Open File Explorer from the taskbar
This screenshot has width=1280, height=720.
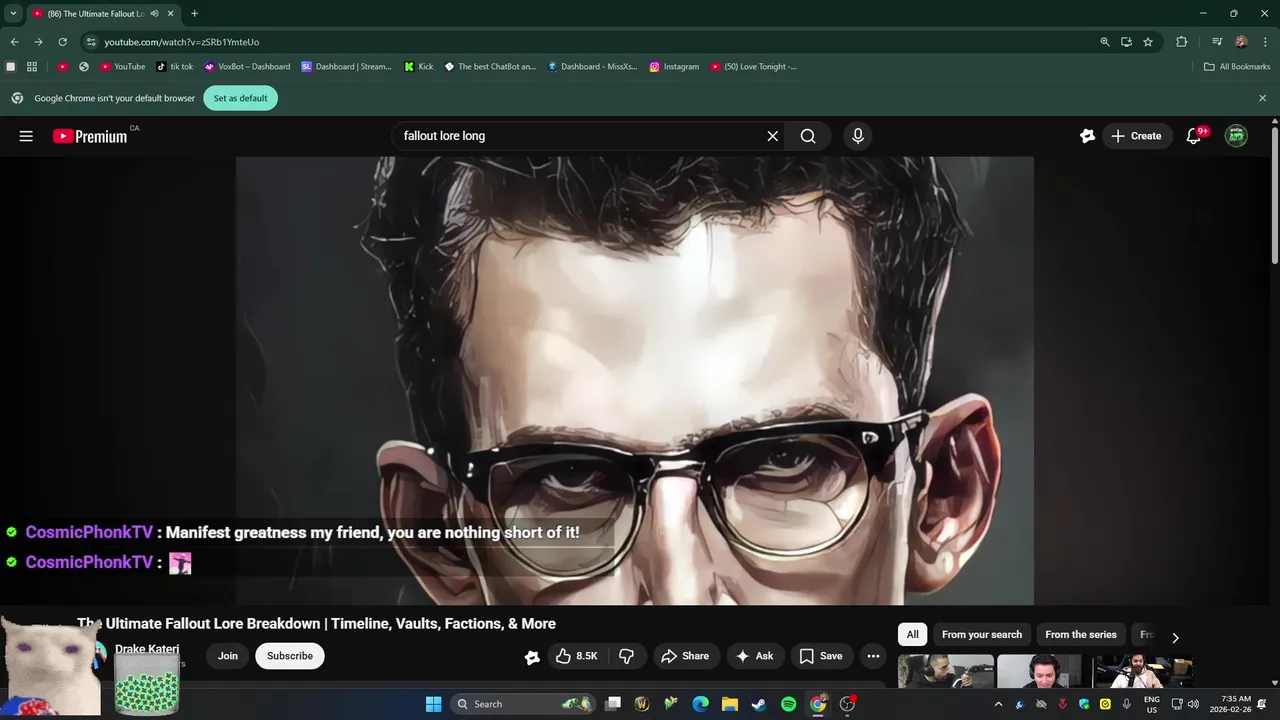coord(730,704)
